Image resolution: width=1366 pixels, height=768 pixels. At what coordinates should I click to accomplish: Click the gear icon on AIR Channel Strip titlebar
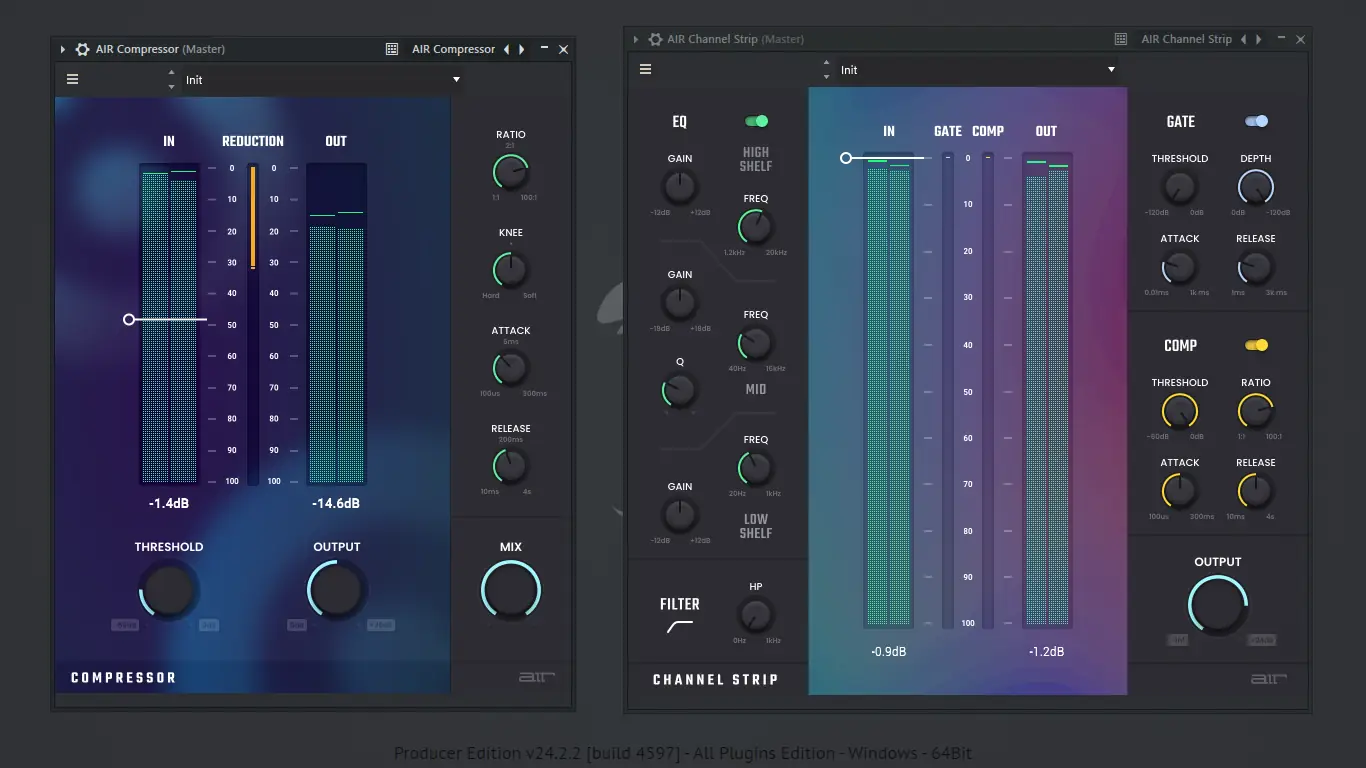click(655, 39)
